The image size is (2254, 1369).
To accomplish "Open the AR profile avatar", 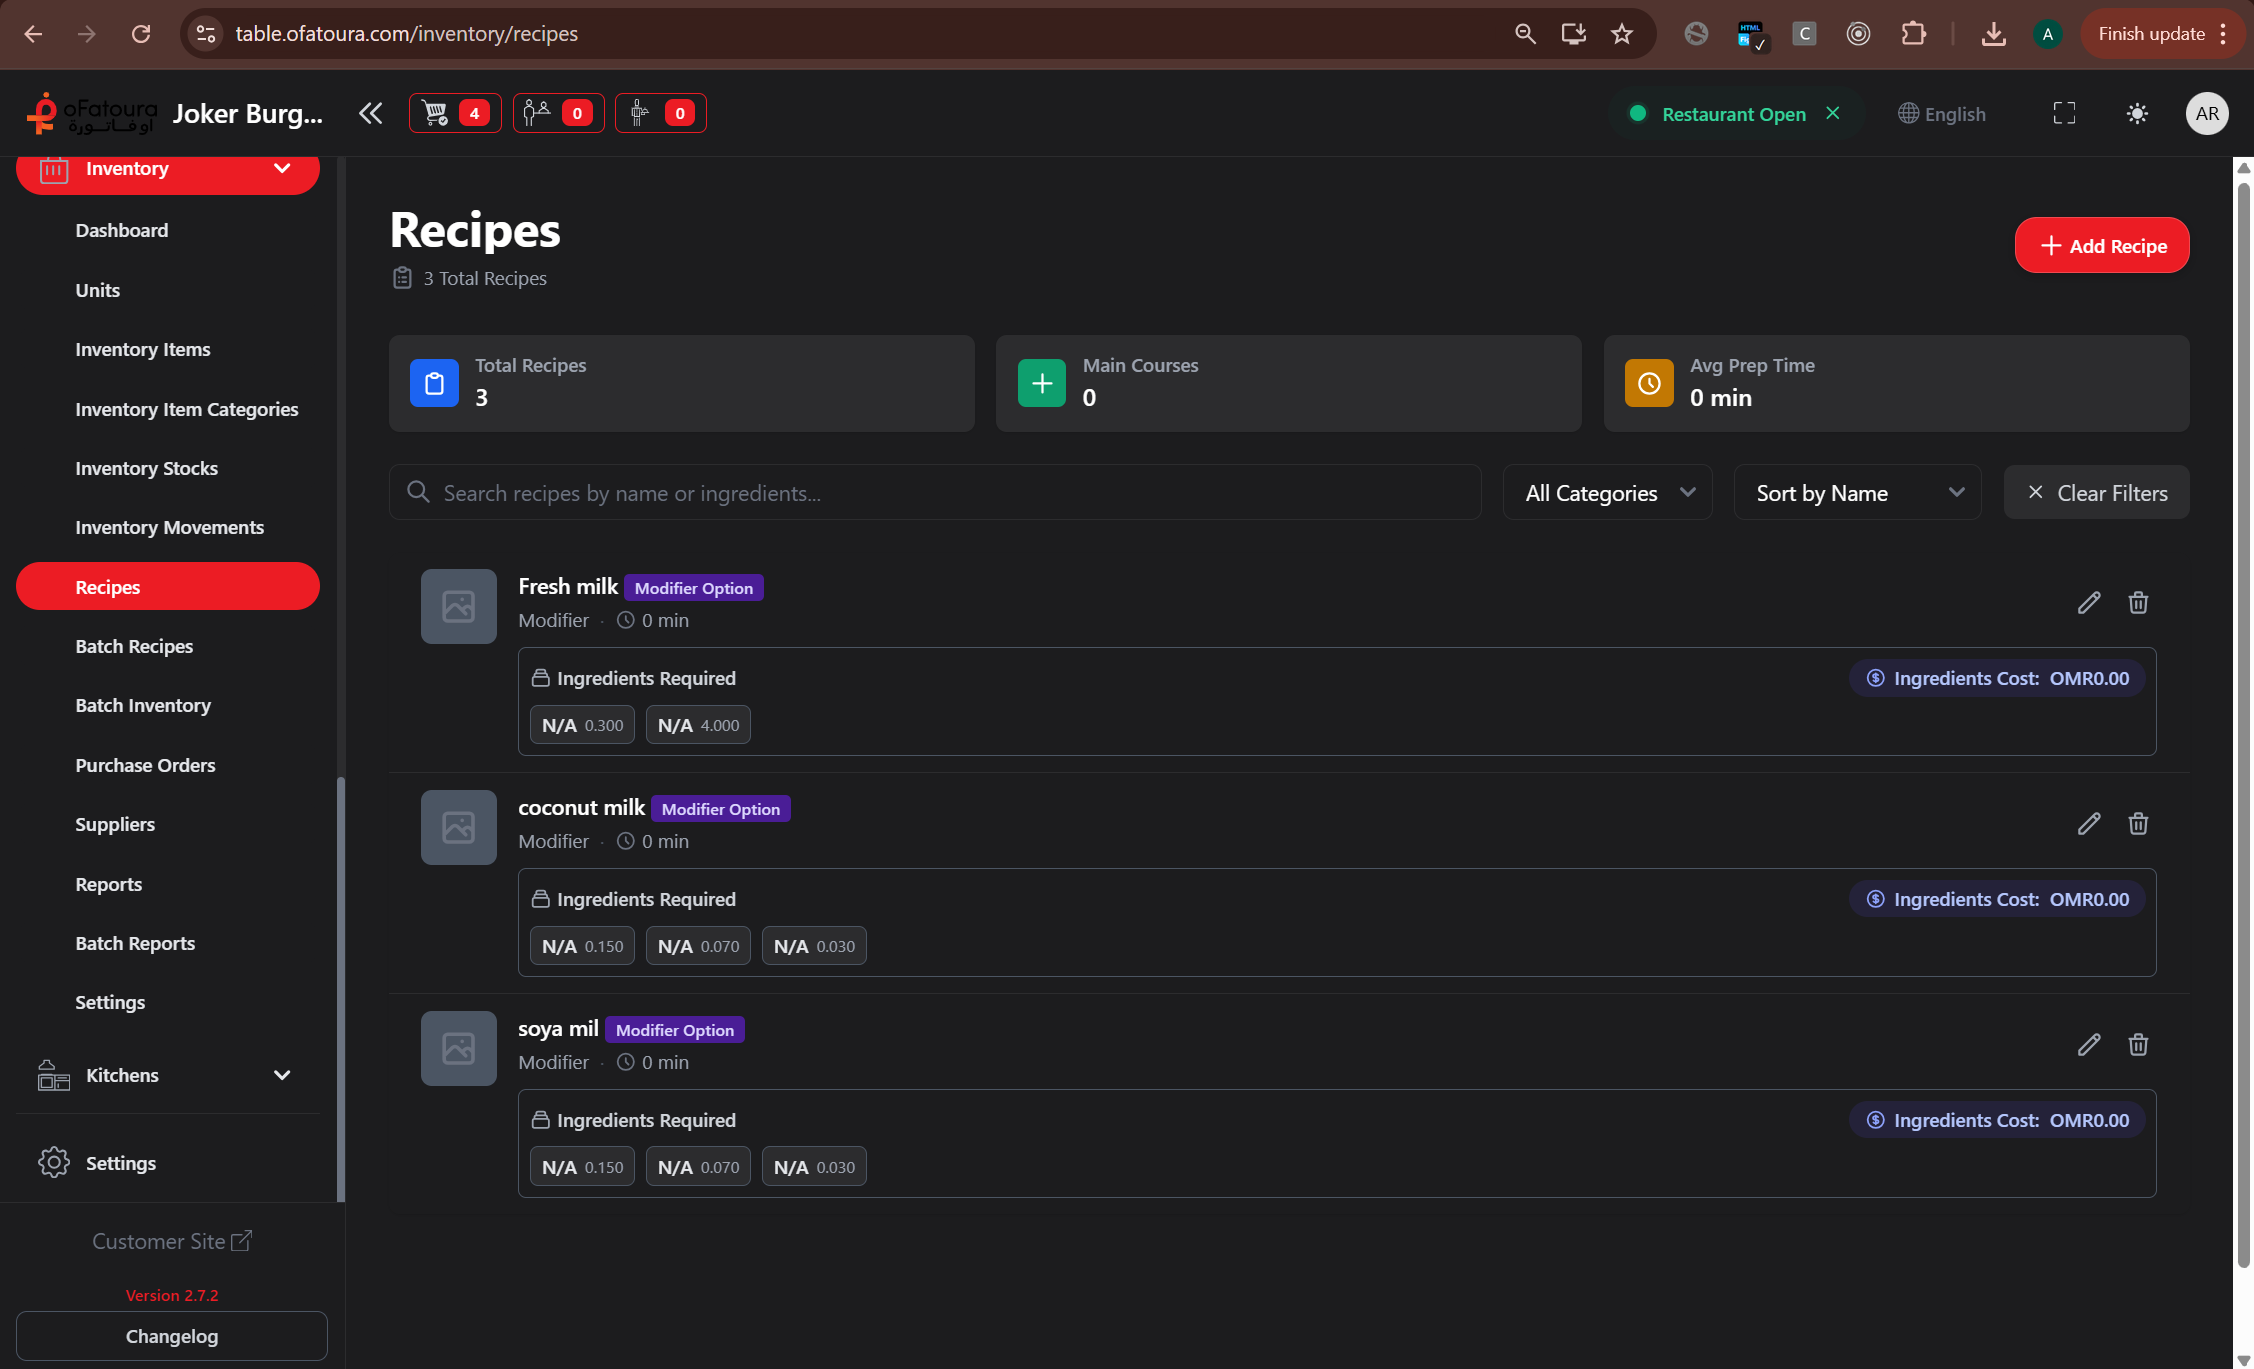I will click(2207, 113).
